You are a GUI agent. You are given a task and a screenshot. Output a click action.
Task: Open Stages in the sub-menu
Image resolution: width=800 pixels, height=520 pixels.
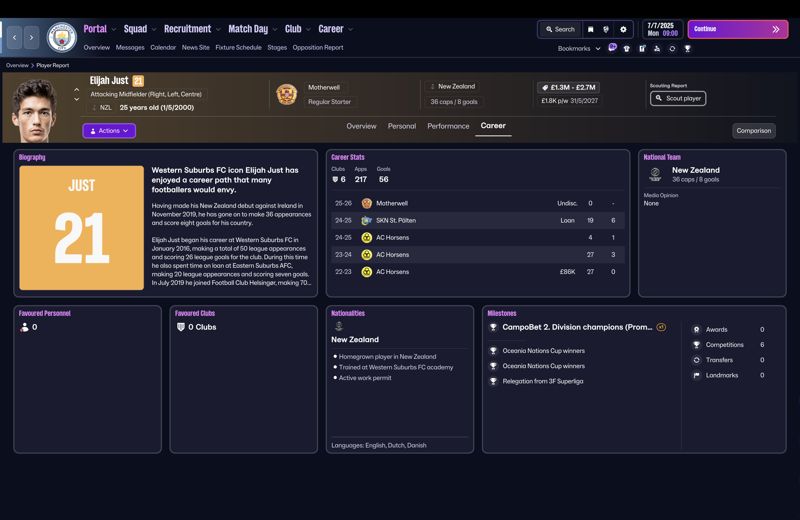[x=277, y=47]
